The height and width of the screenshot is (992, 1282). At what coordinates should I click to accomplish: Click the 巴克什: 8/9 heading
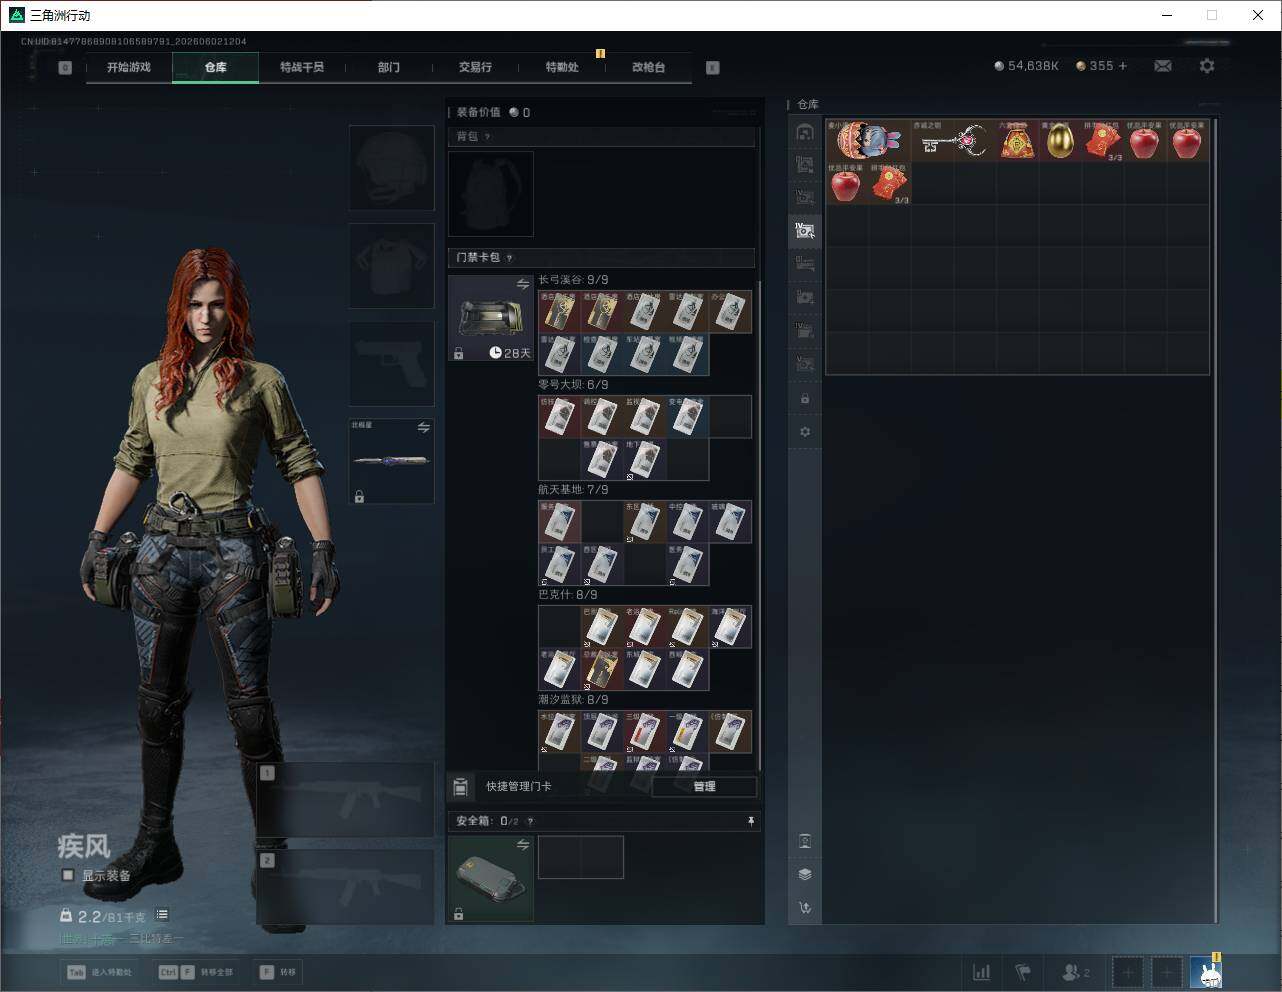[567, 595]
